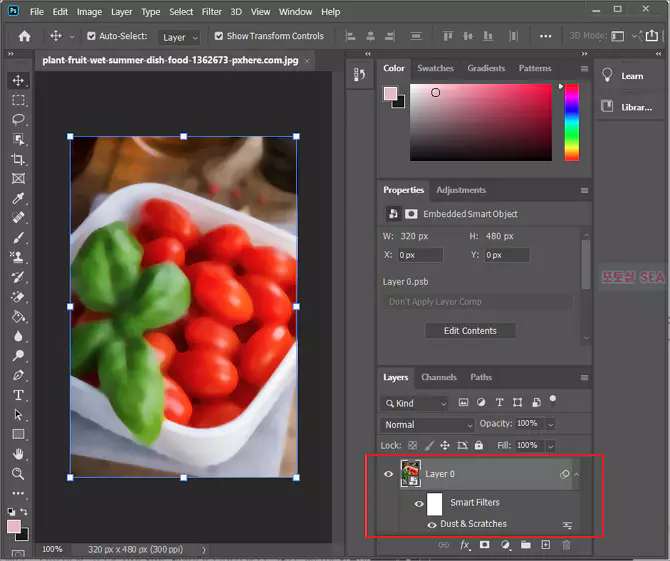Switch to the Adjustments tab
Image resolution: width=670 pixels, height=561 pixels.
[461, 190]
